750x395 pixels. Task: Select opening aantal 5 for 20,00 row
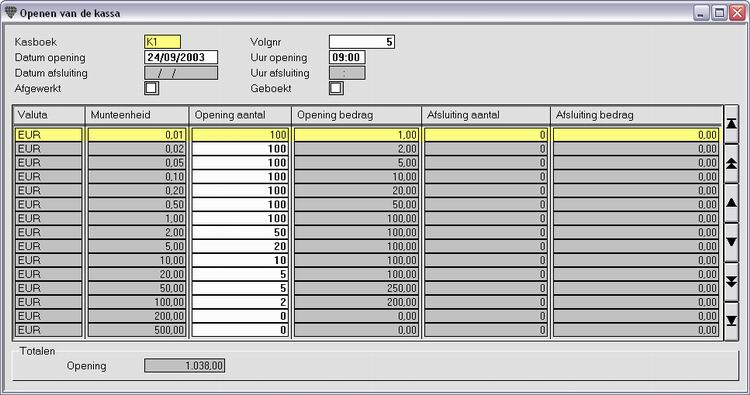240,274
